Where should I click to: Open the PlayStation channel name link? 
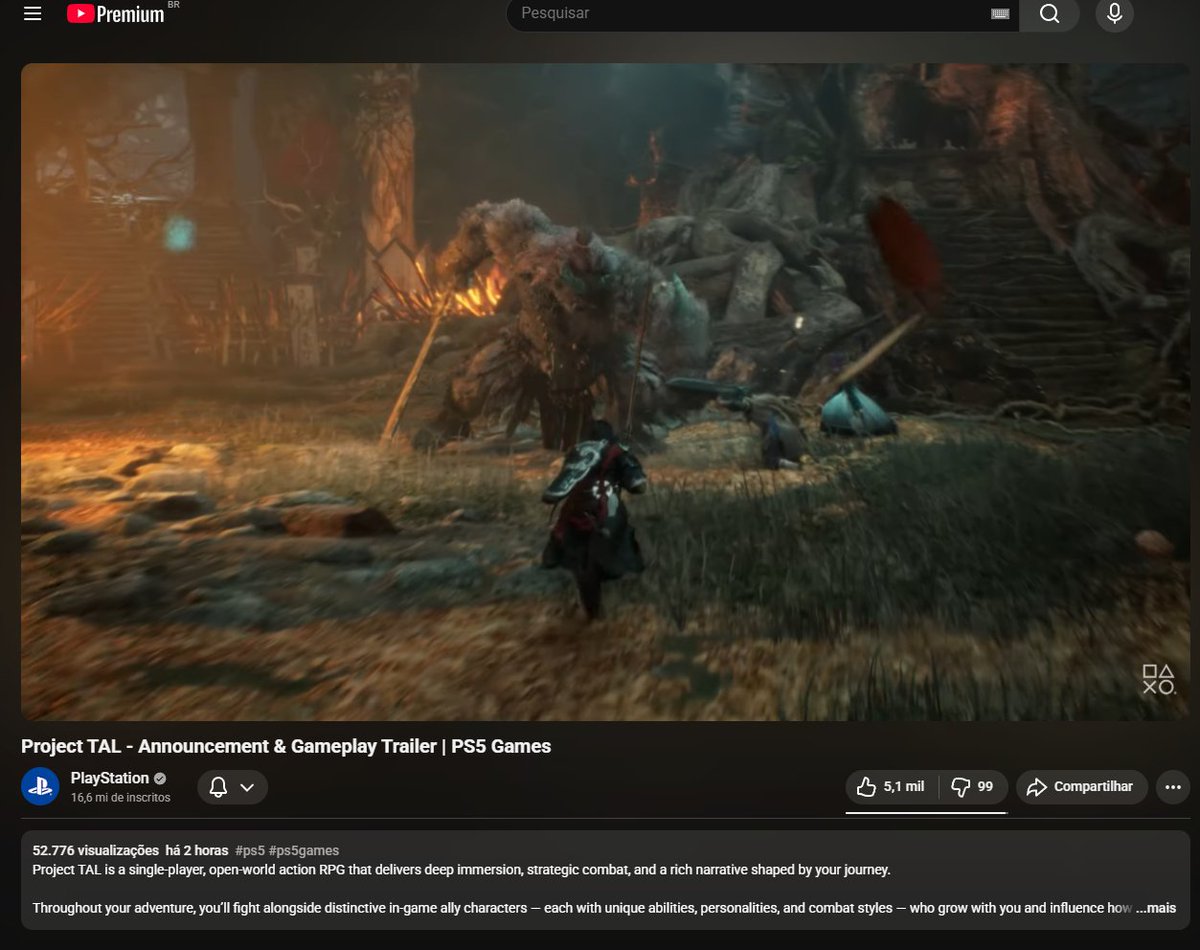pyautogui.click(x=110, y=778)
